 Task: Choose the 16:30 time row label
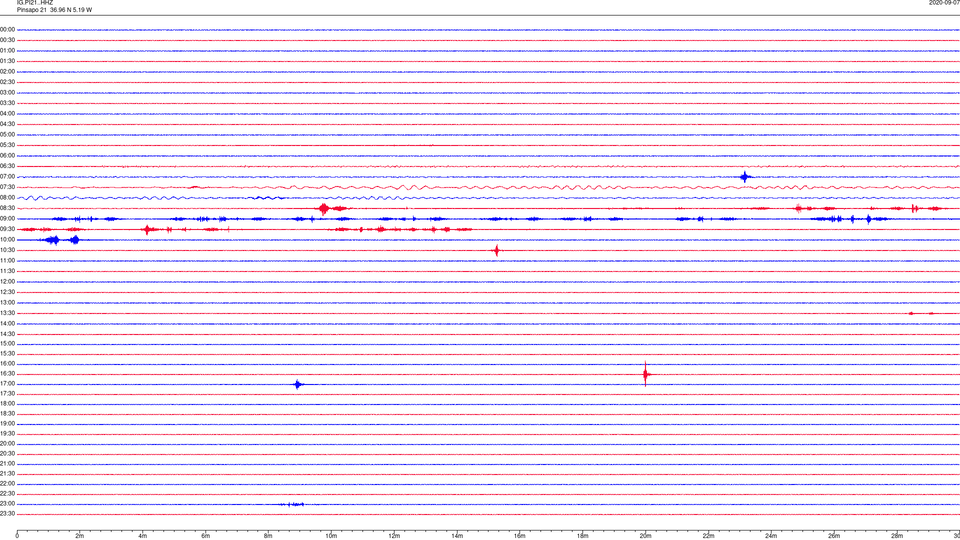click(7, 373)
